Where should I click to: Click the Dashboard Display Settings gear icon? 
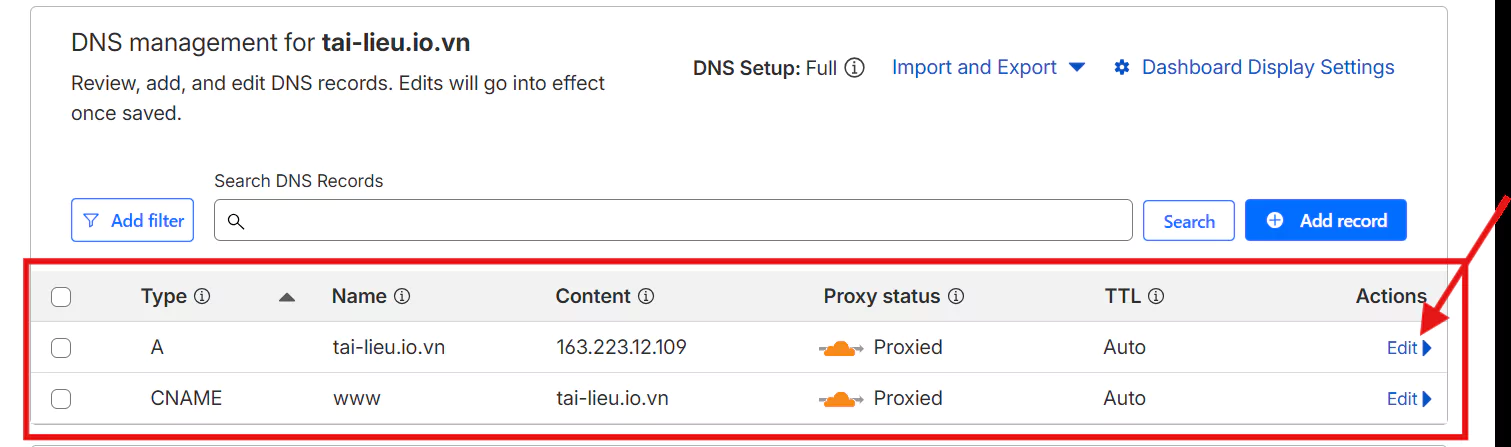(1122, 68)
